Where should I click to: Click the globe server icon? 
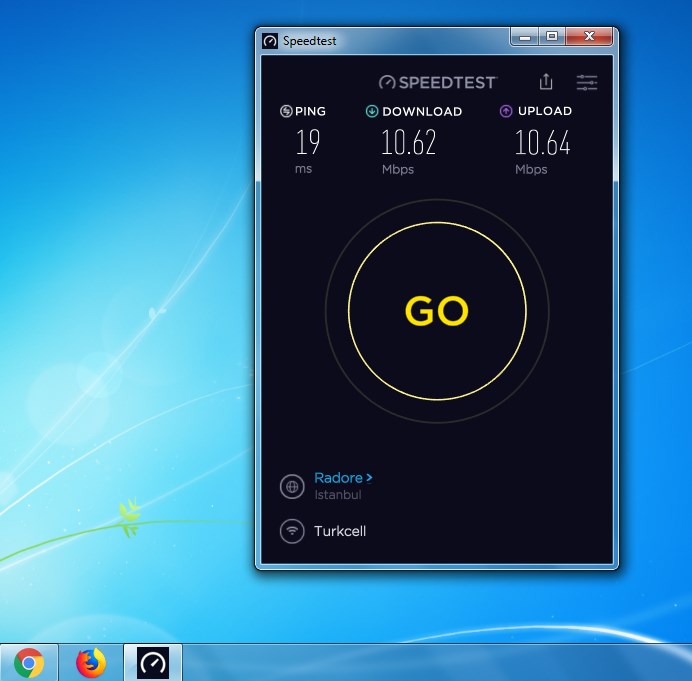[x=292, y=486]
